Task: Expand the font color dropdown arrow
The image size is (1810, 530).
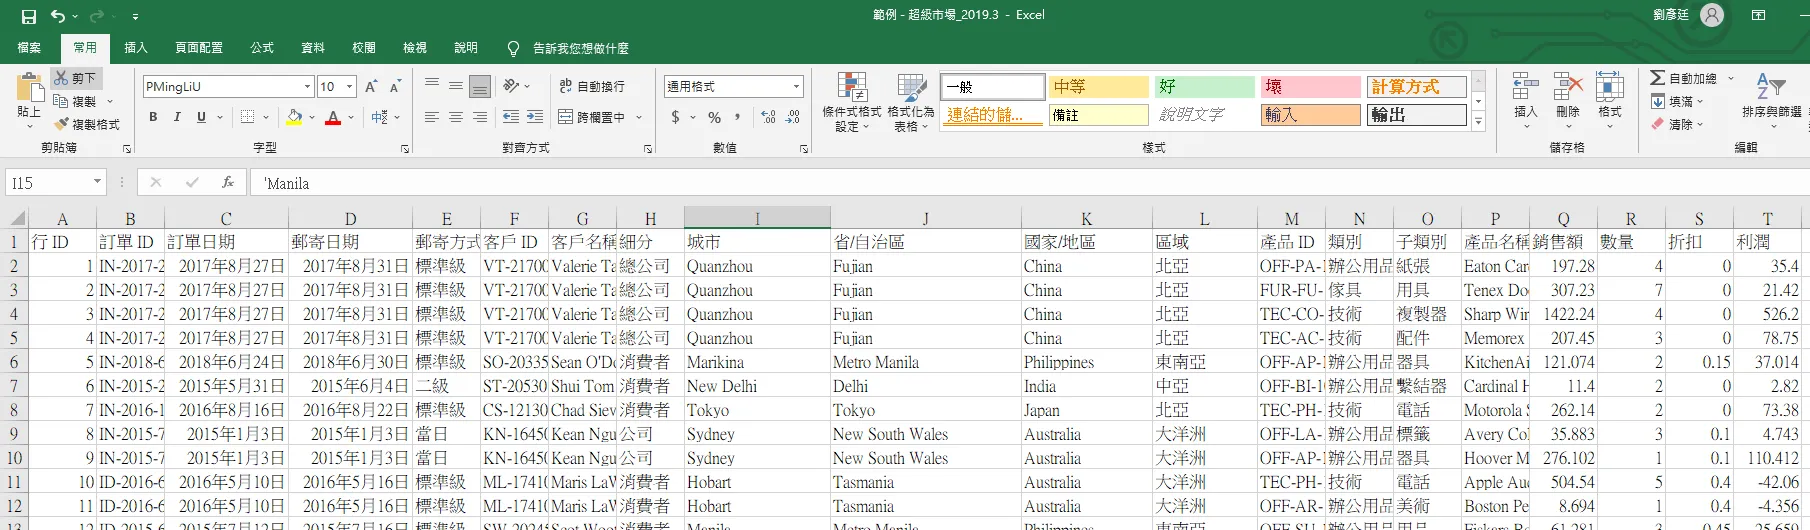Action: click(x=351, y=117)
